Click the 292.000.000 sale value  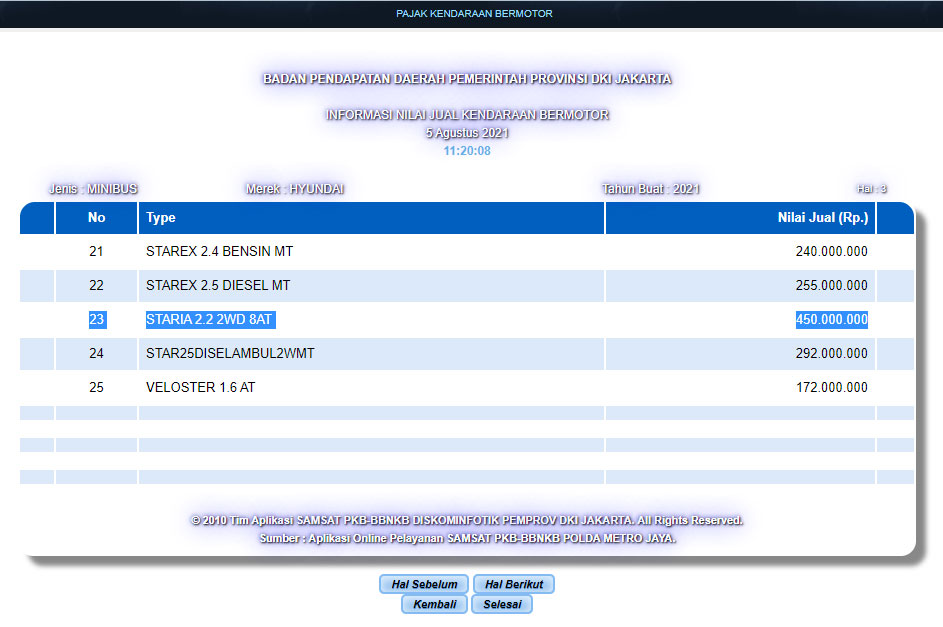coord(832,353)
